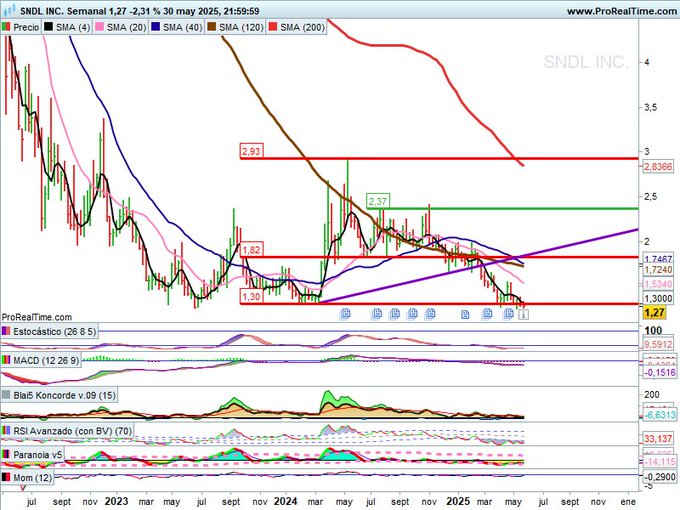Click the dark blue SMA (40) swatch
The width and height of the screenshot is (680, 510).
pyautogui.click(x=156, y=27)
